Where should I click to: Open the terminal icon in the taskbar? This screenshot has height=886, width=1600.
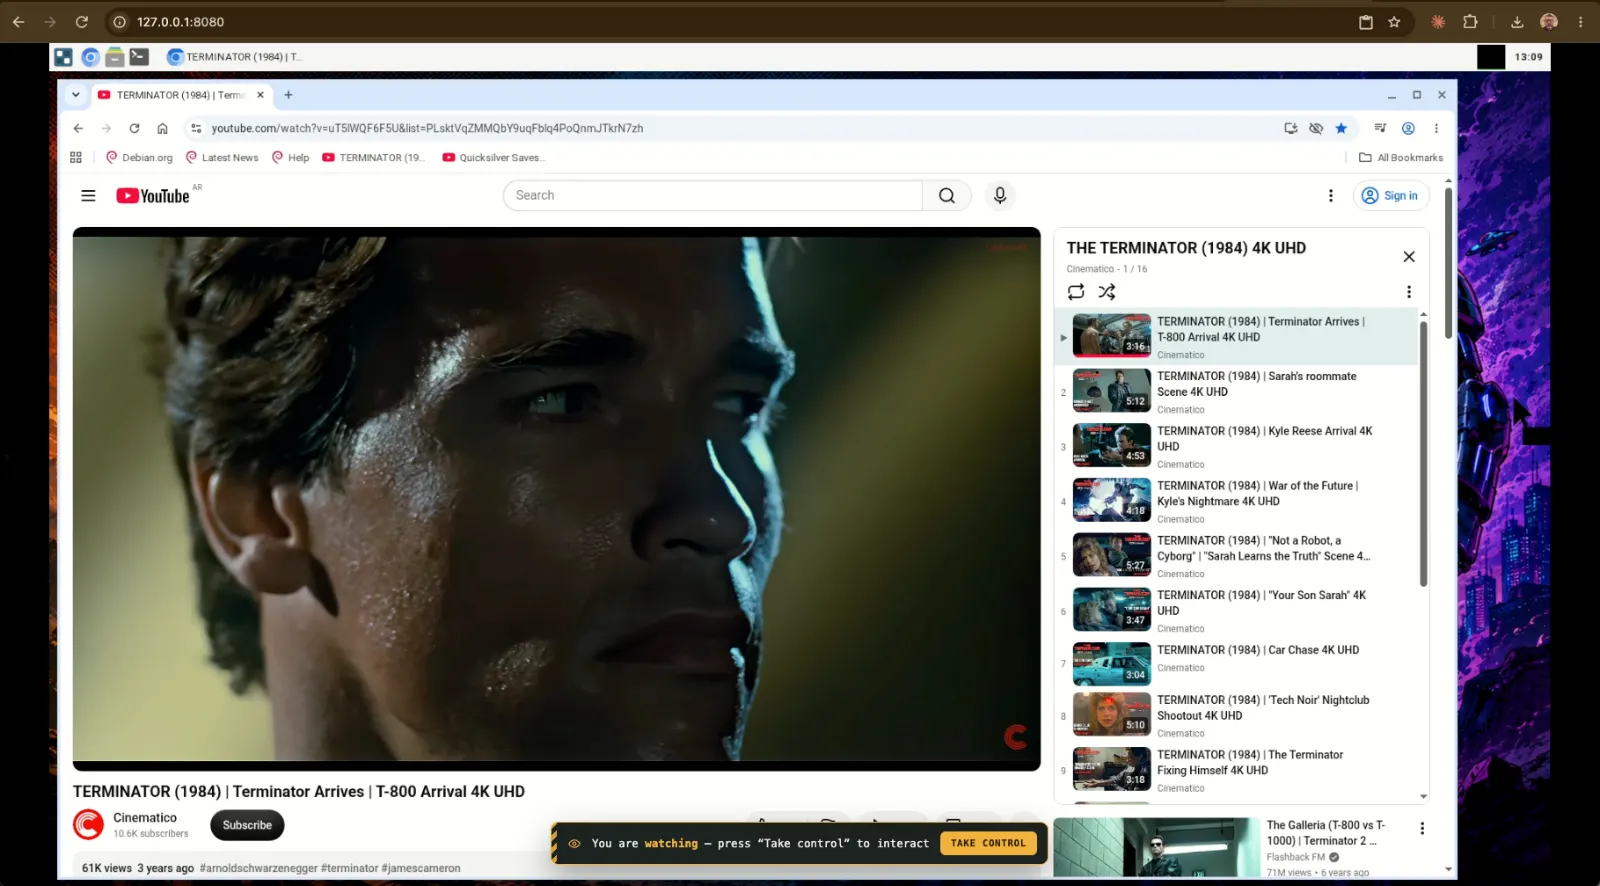(140, 57)
